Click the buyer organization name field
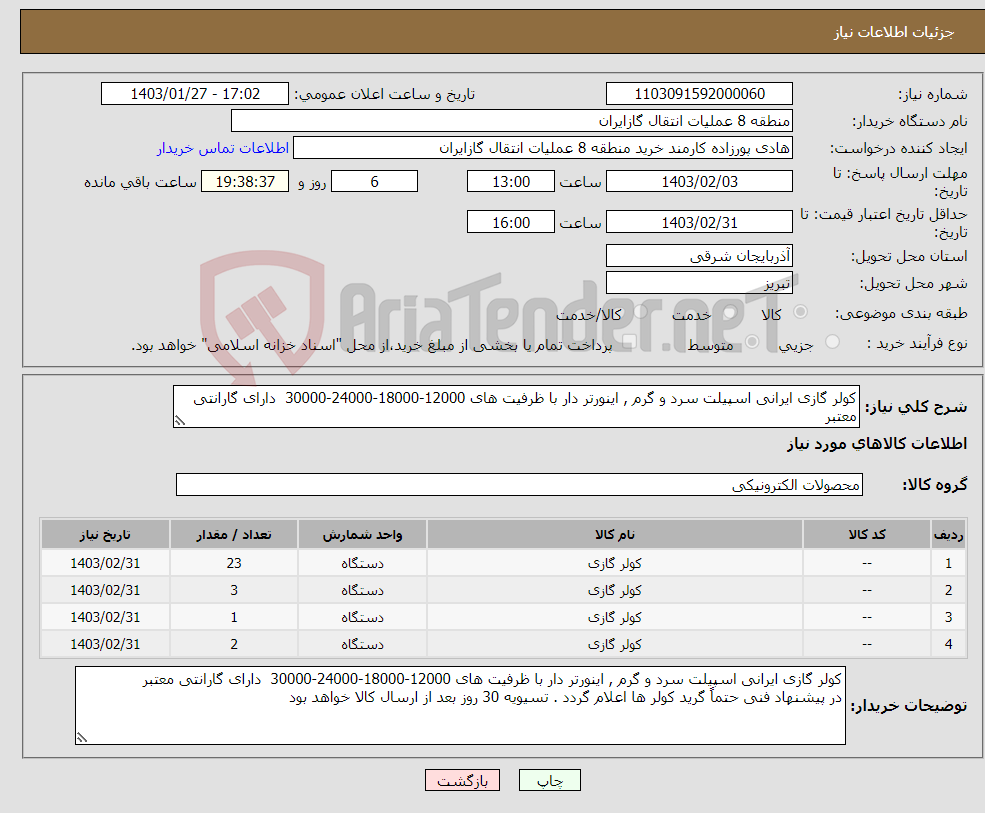This screenshot has height=813, width=985. coord(512,121)
